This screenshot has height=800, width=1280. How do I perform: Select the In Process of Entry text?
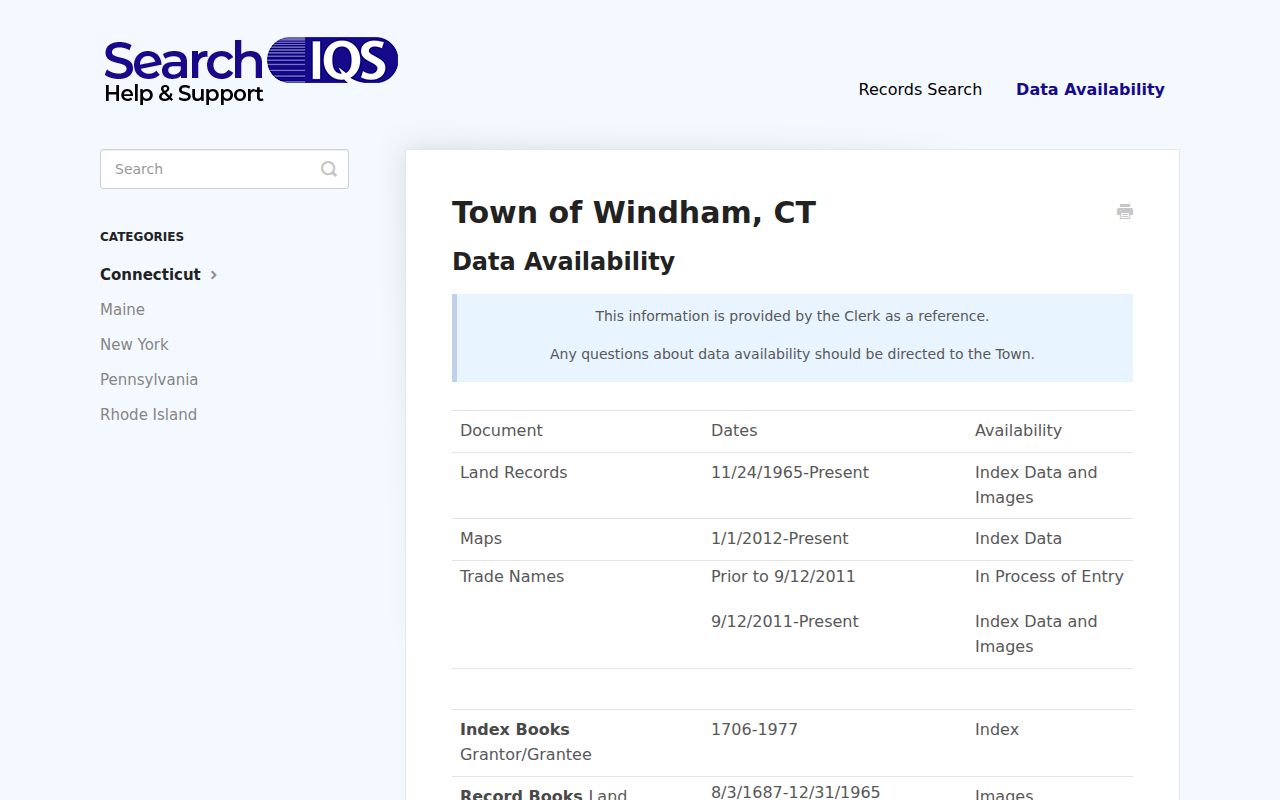[1049, 576]
